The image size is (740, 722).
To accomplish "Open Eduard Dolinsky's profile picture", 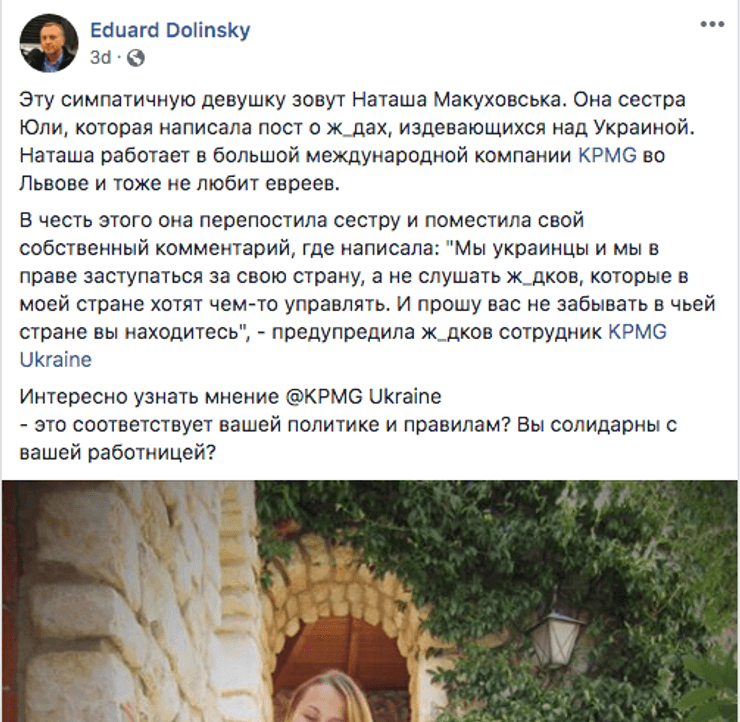I will (x=49, y=43).
